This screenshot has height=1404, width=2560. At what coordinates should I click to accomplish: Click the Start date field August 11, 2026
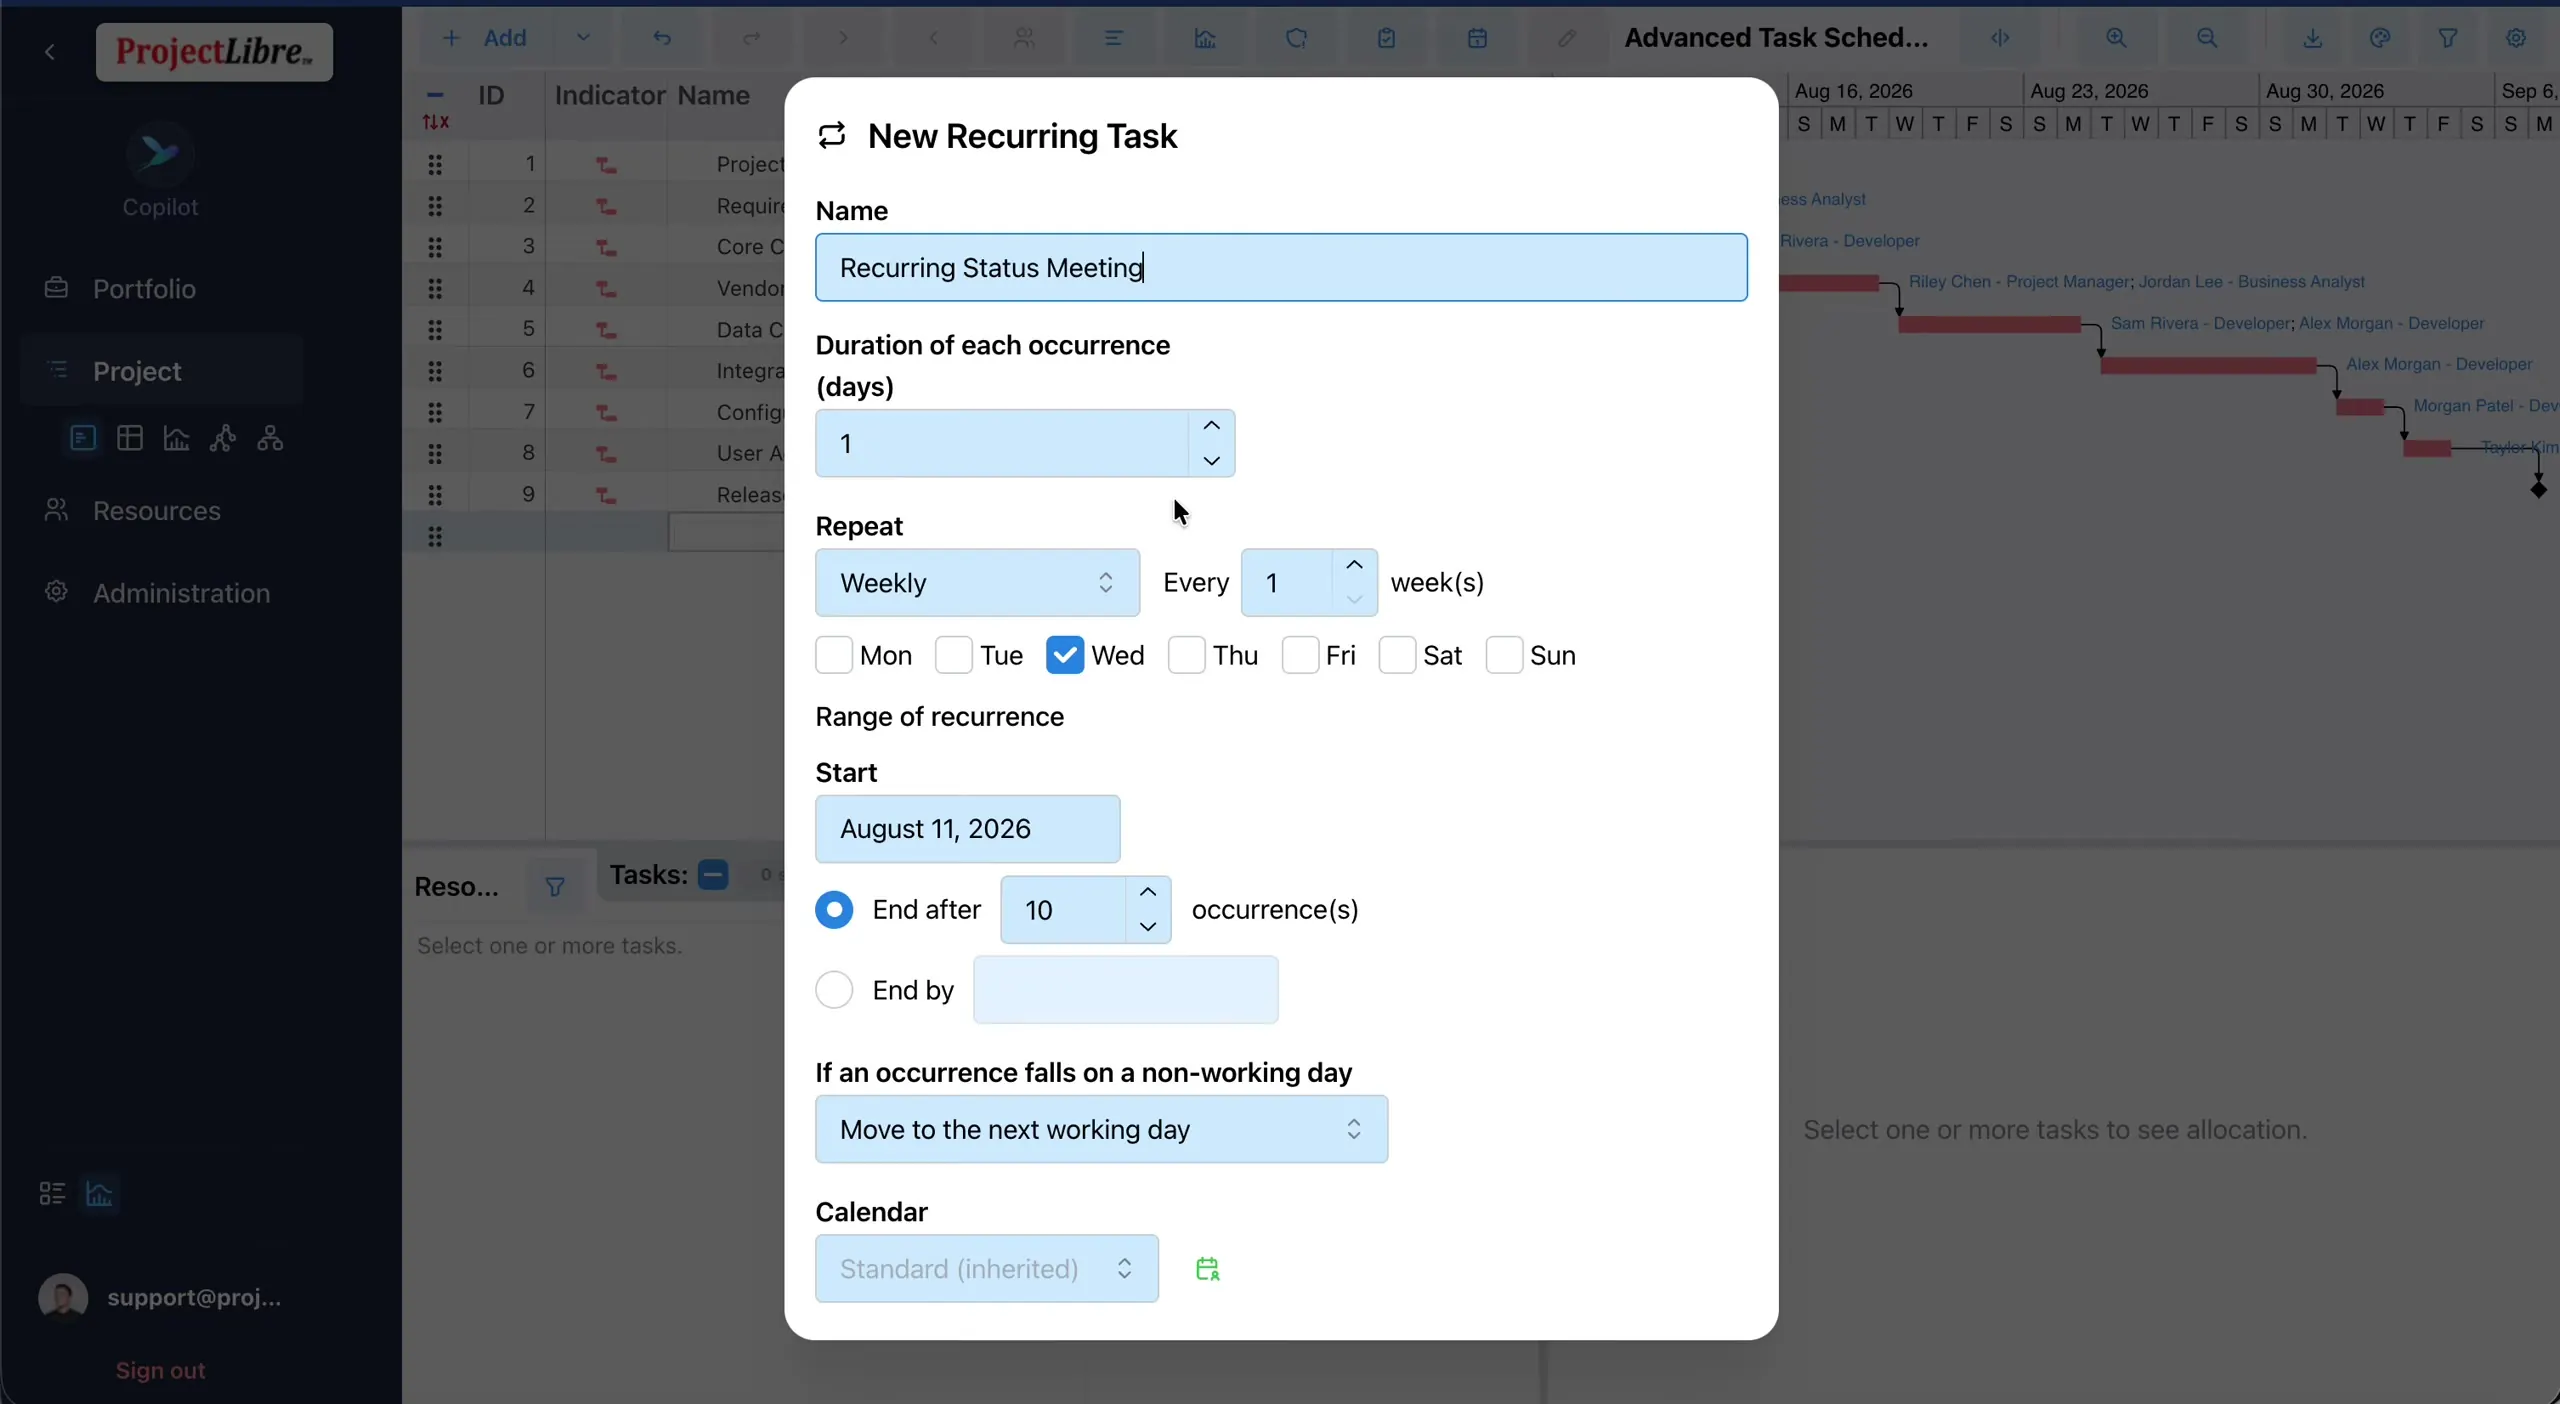click(967, 829)
